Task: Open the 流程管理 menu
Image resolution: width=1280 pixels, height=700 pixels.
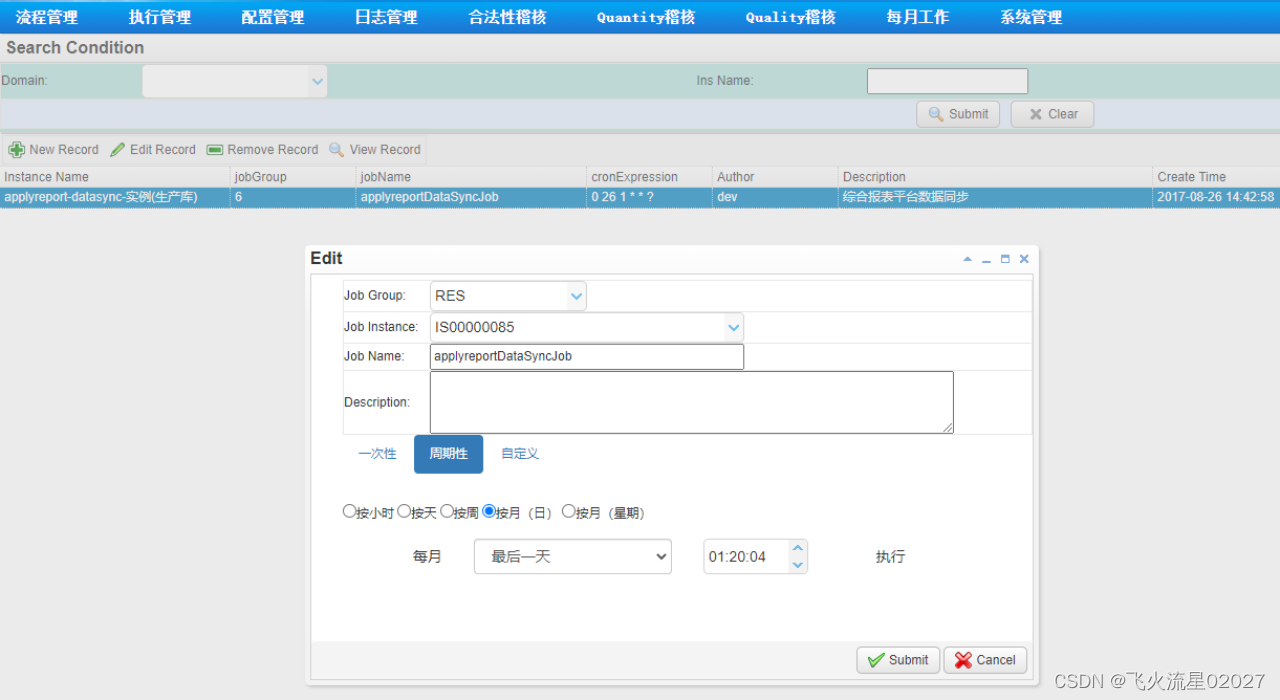Action: [x=47, y=17]
